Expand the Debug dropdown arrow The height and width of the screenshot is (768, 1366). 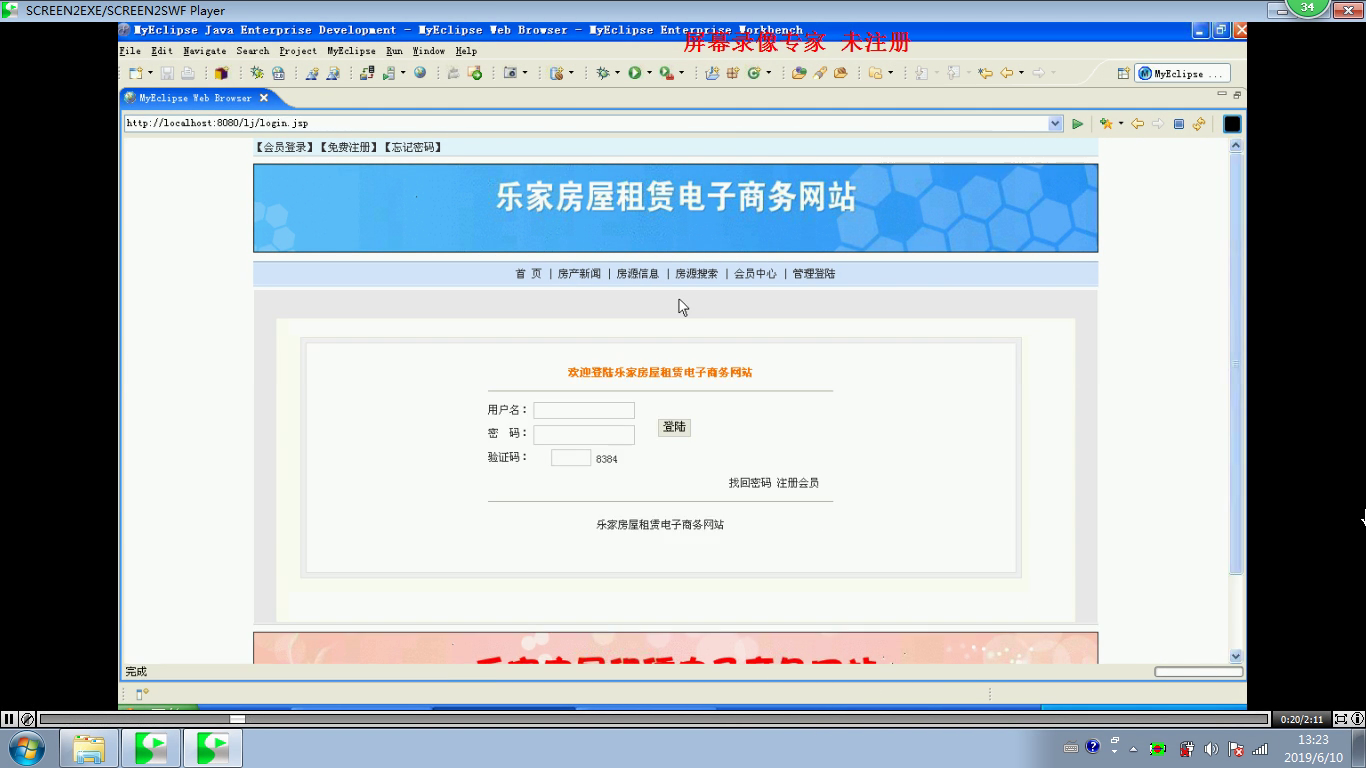(617, 73)
